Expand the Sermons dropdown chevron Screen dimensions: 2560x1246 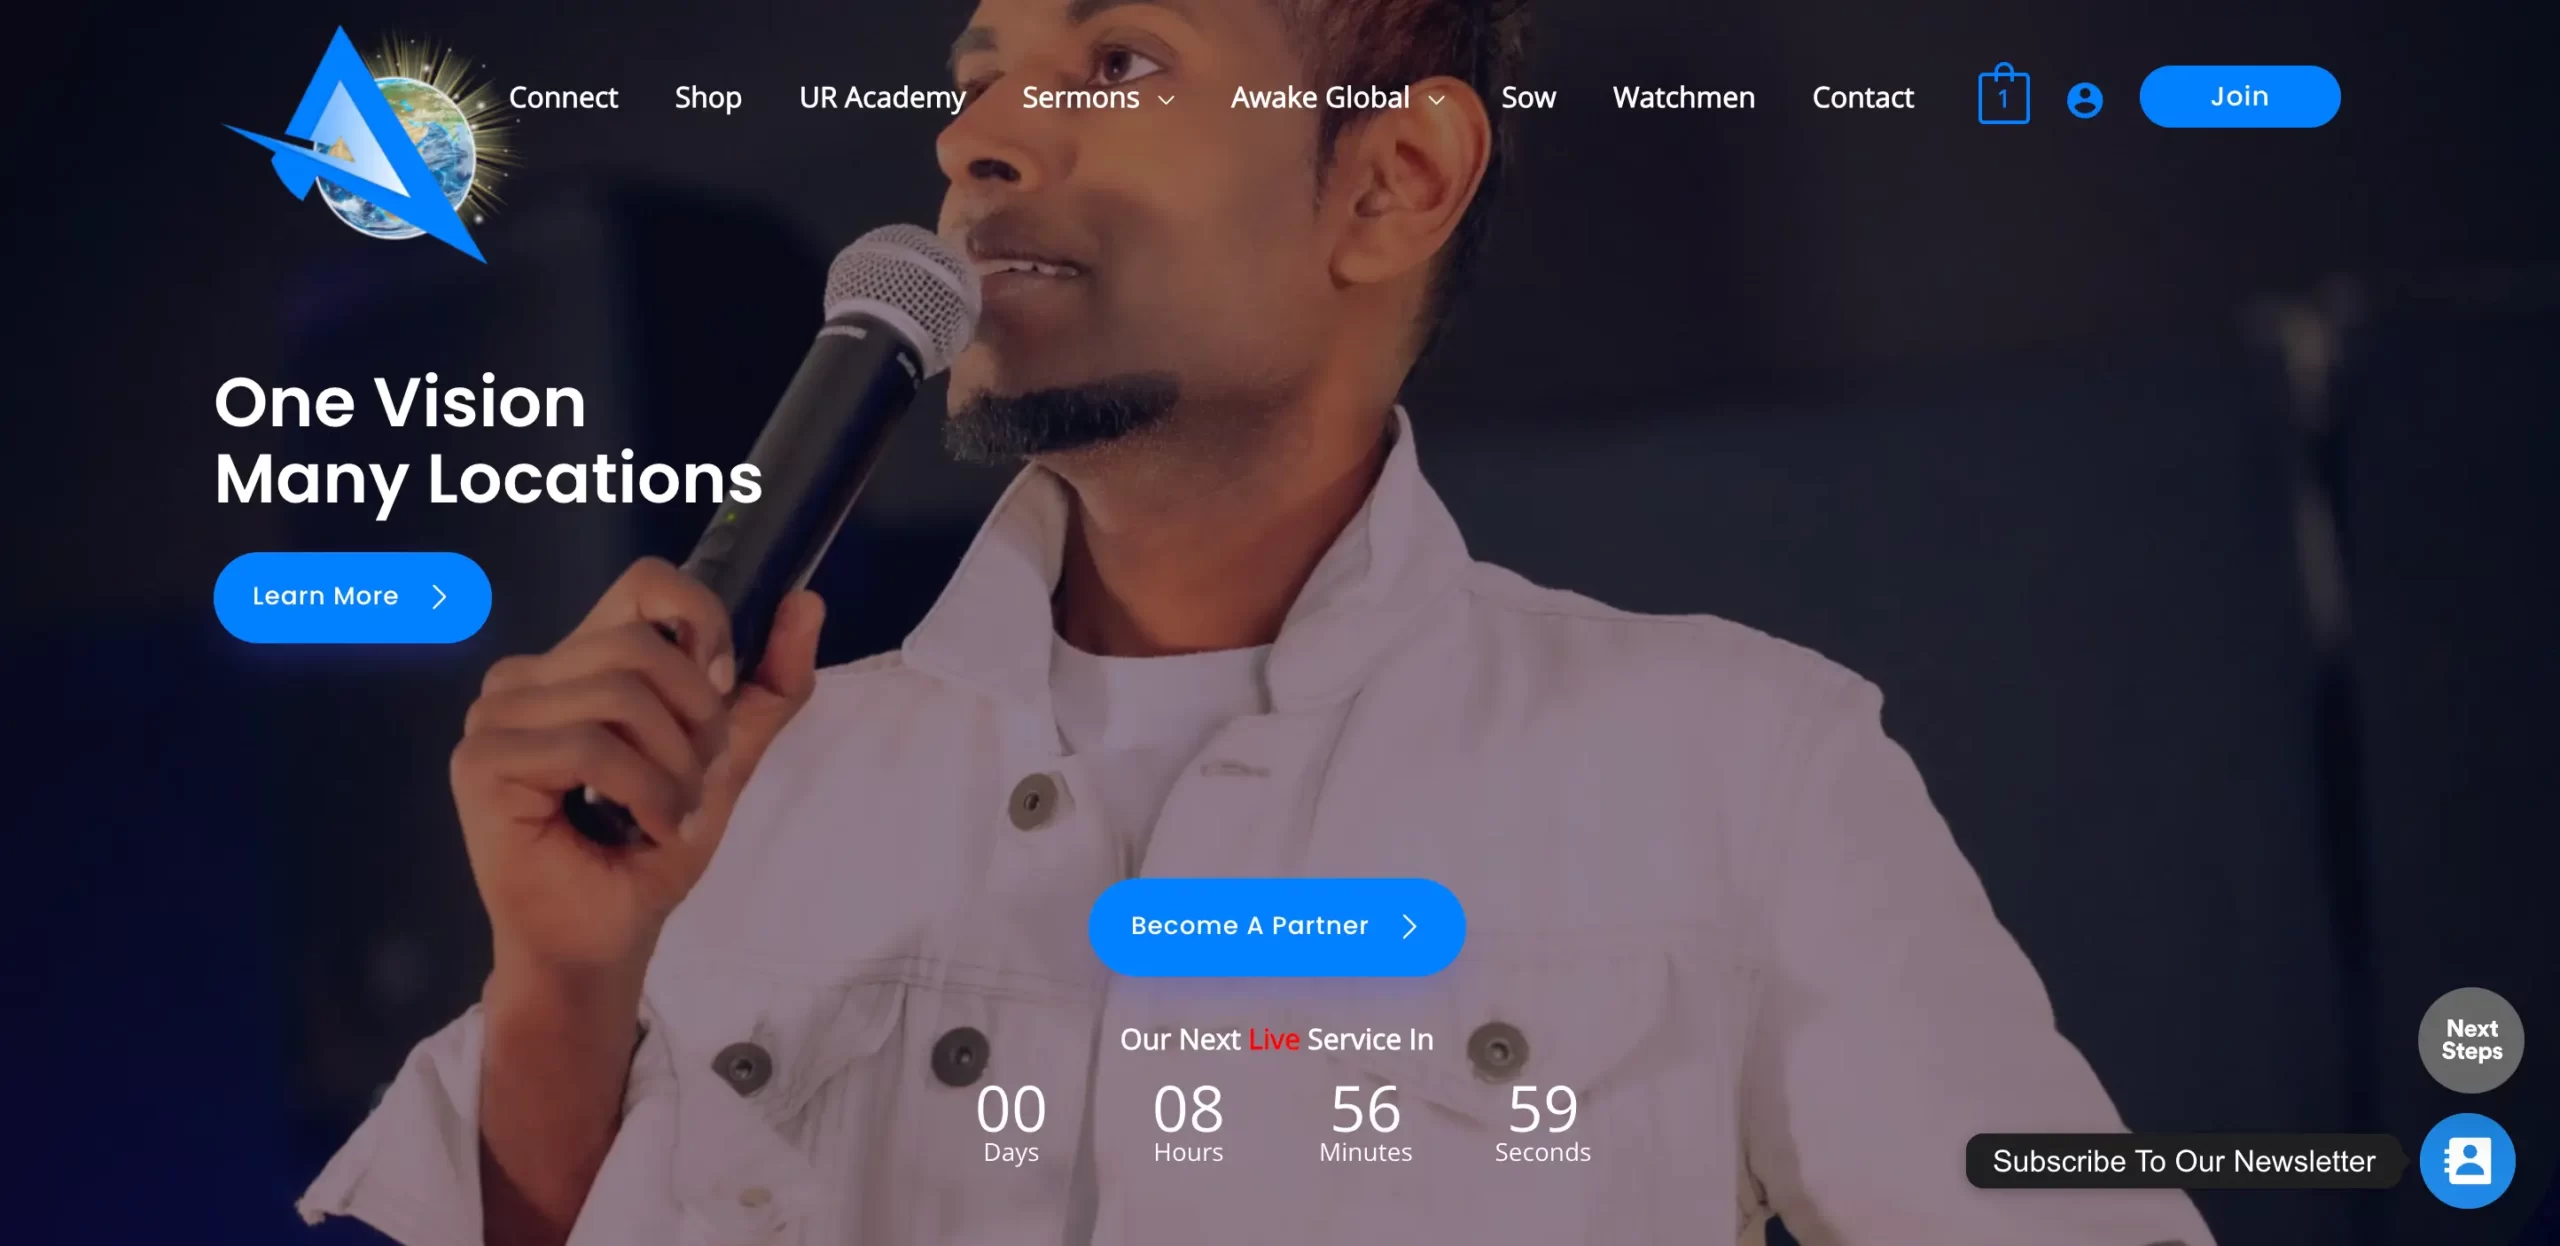pos(1166,100)
